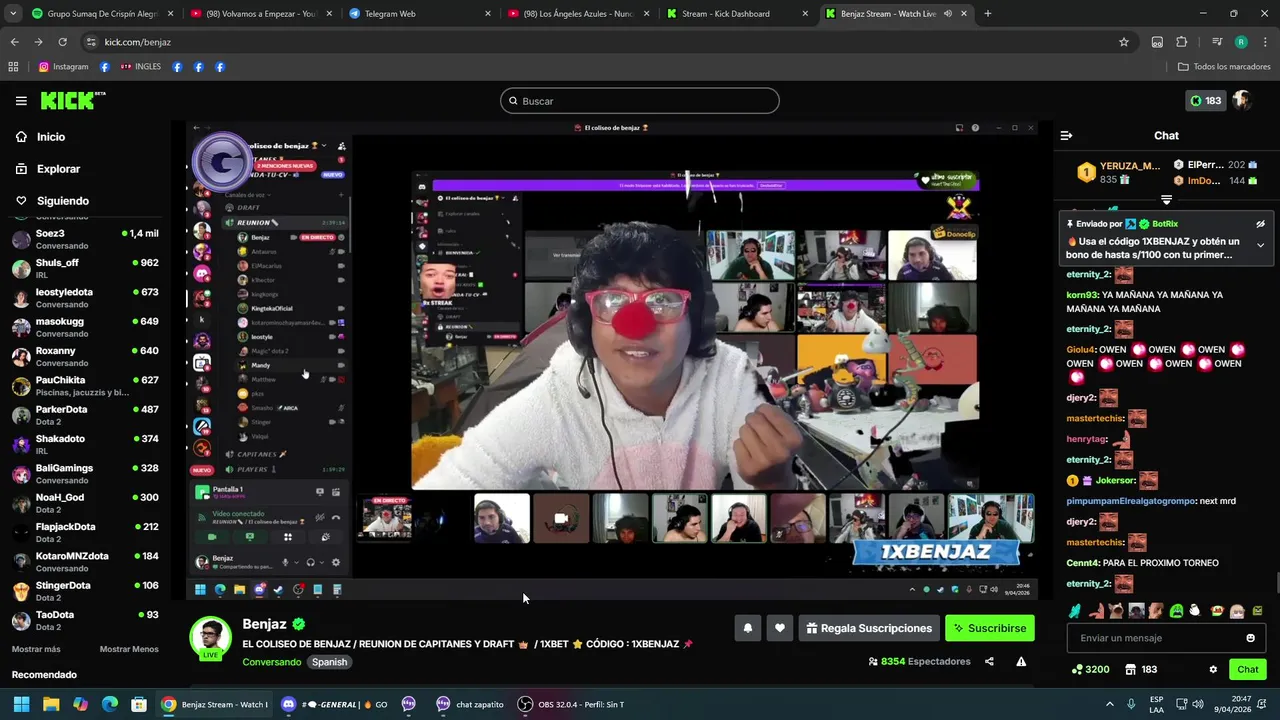Image resolution: width=1280 pixels, height=720 pixels.
Task: Open the StingerDota channel in the sidebar
Action: [x=85, y=591]
